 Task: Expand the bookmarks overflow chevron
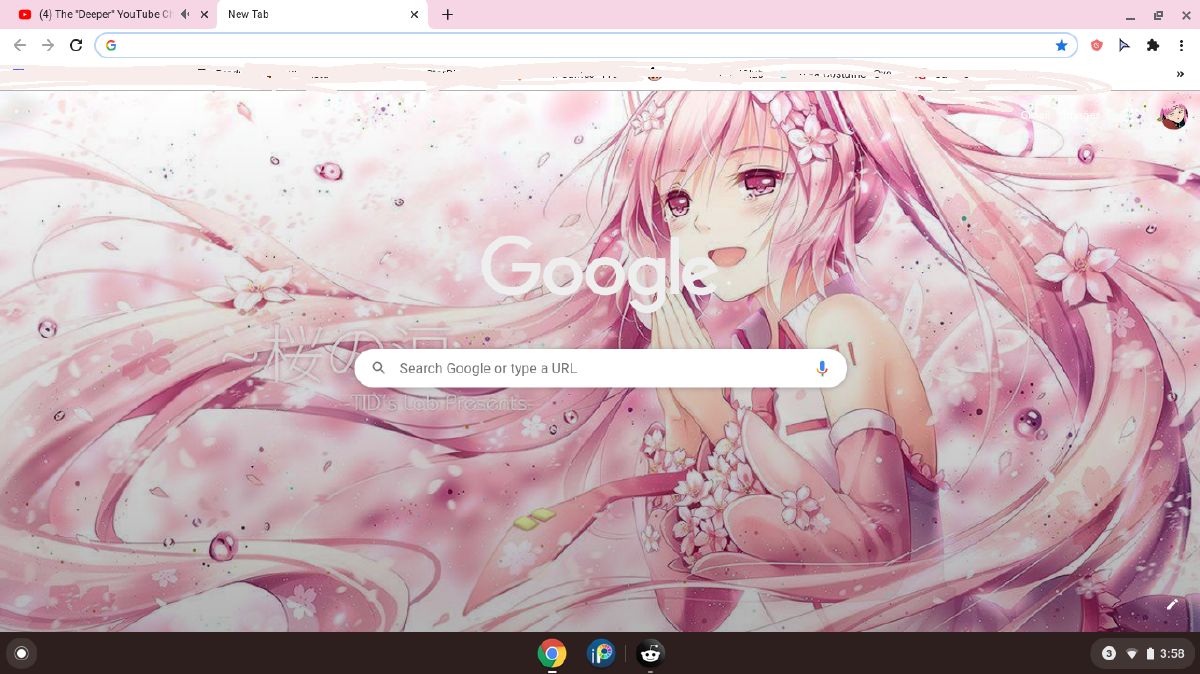coord(1181,73)
